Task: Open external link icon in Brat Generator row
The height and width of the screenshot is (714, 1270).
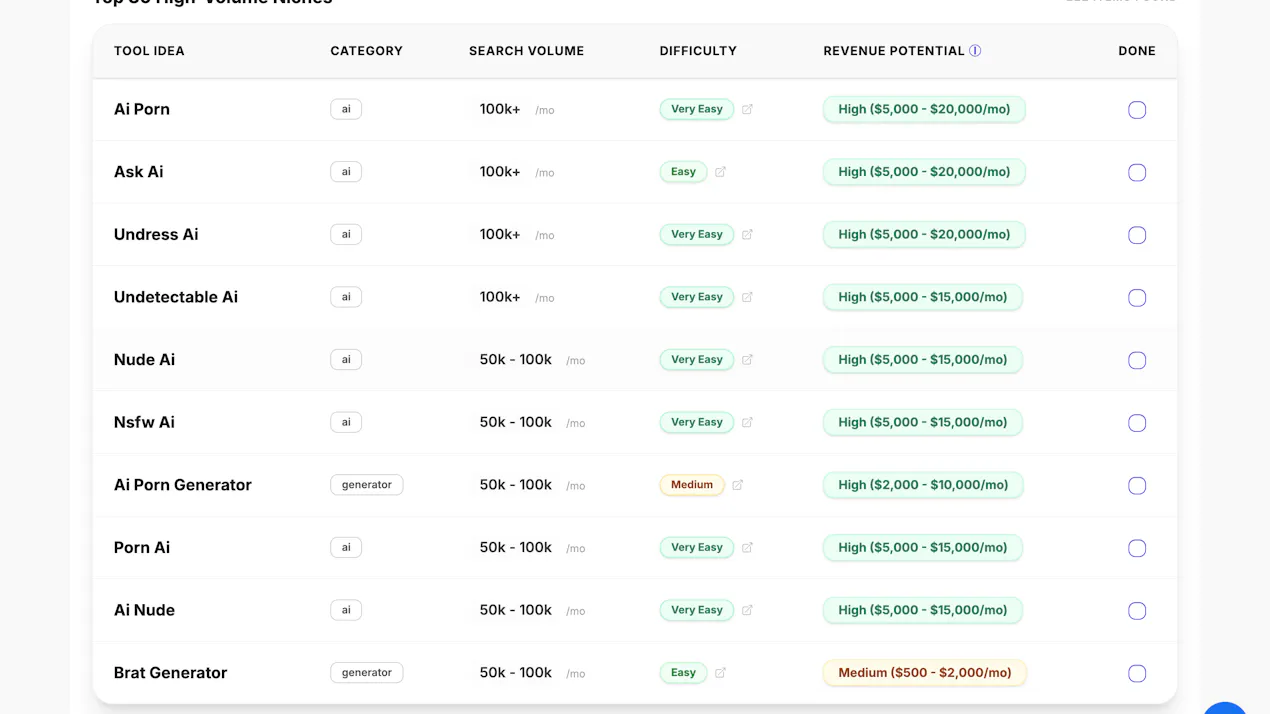Action: (x=720, y=673)
